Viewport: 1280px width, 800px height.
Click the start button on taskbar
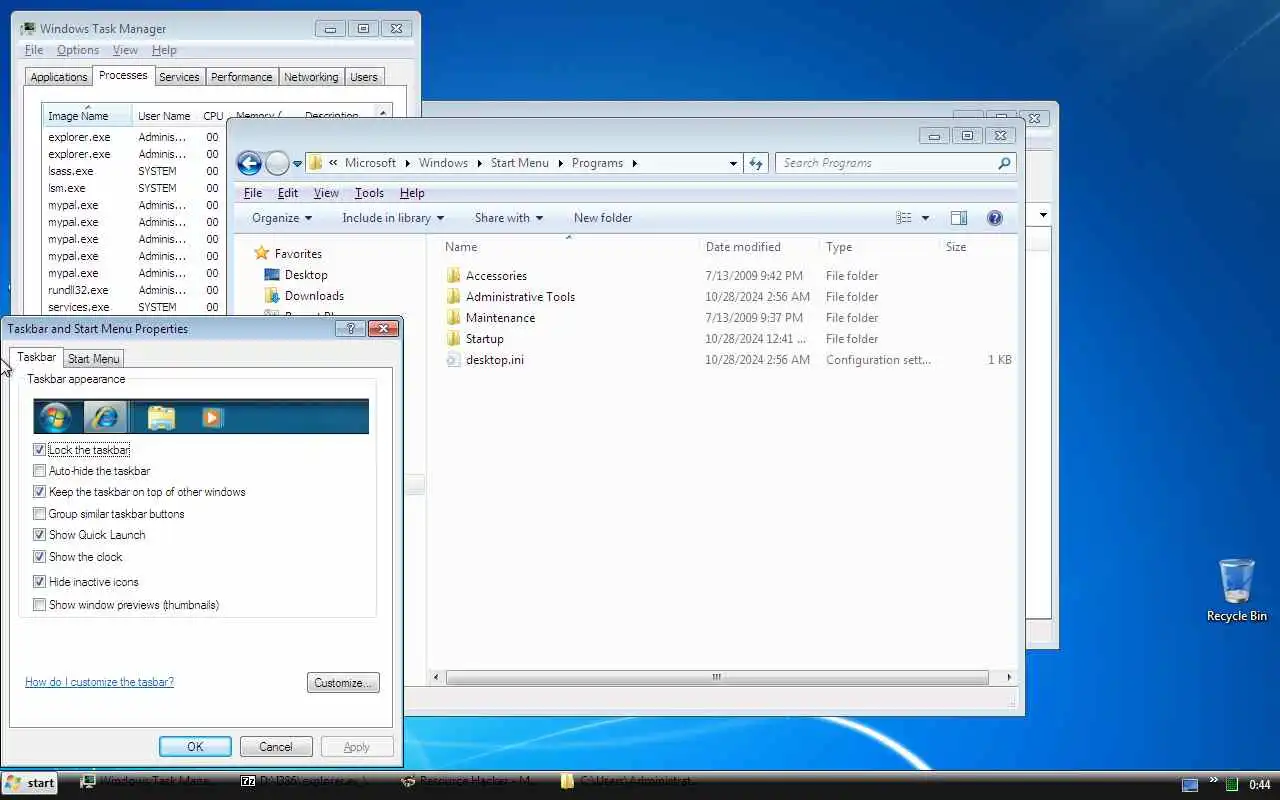pyautogui.click(x=30, y=783)
